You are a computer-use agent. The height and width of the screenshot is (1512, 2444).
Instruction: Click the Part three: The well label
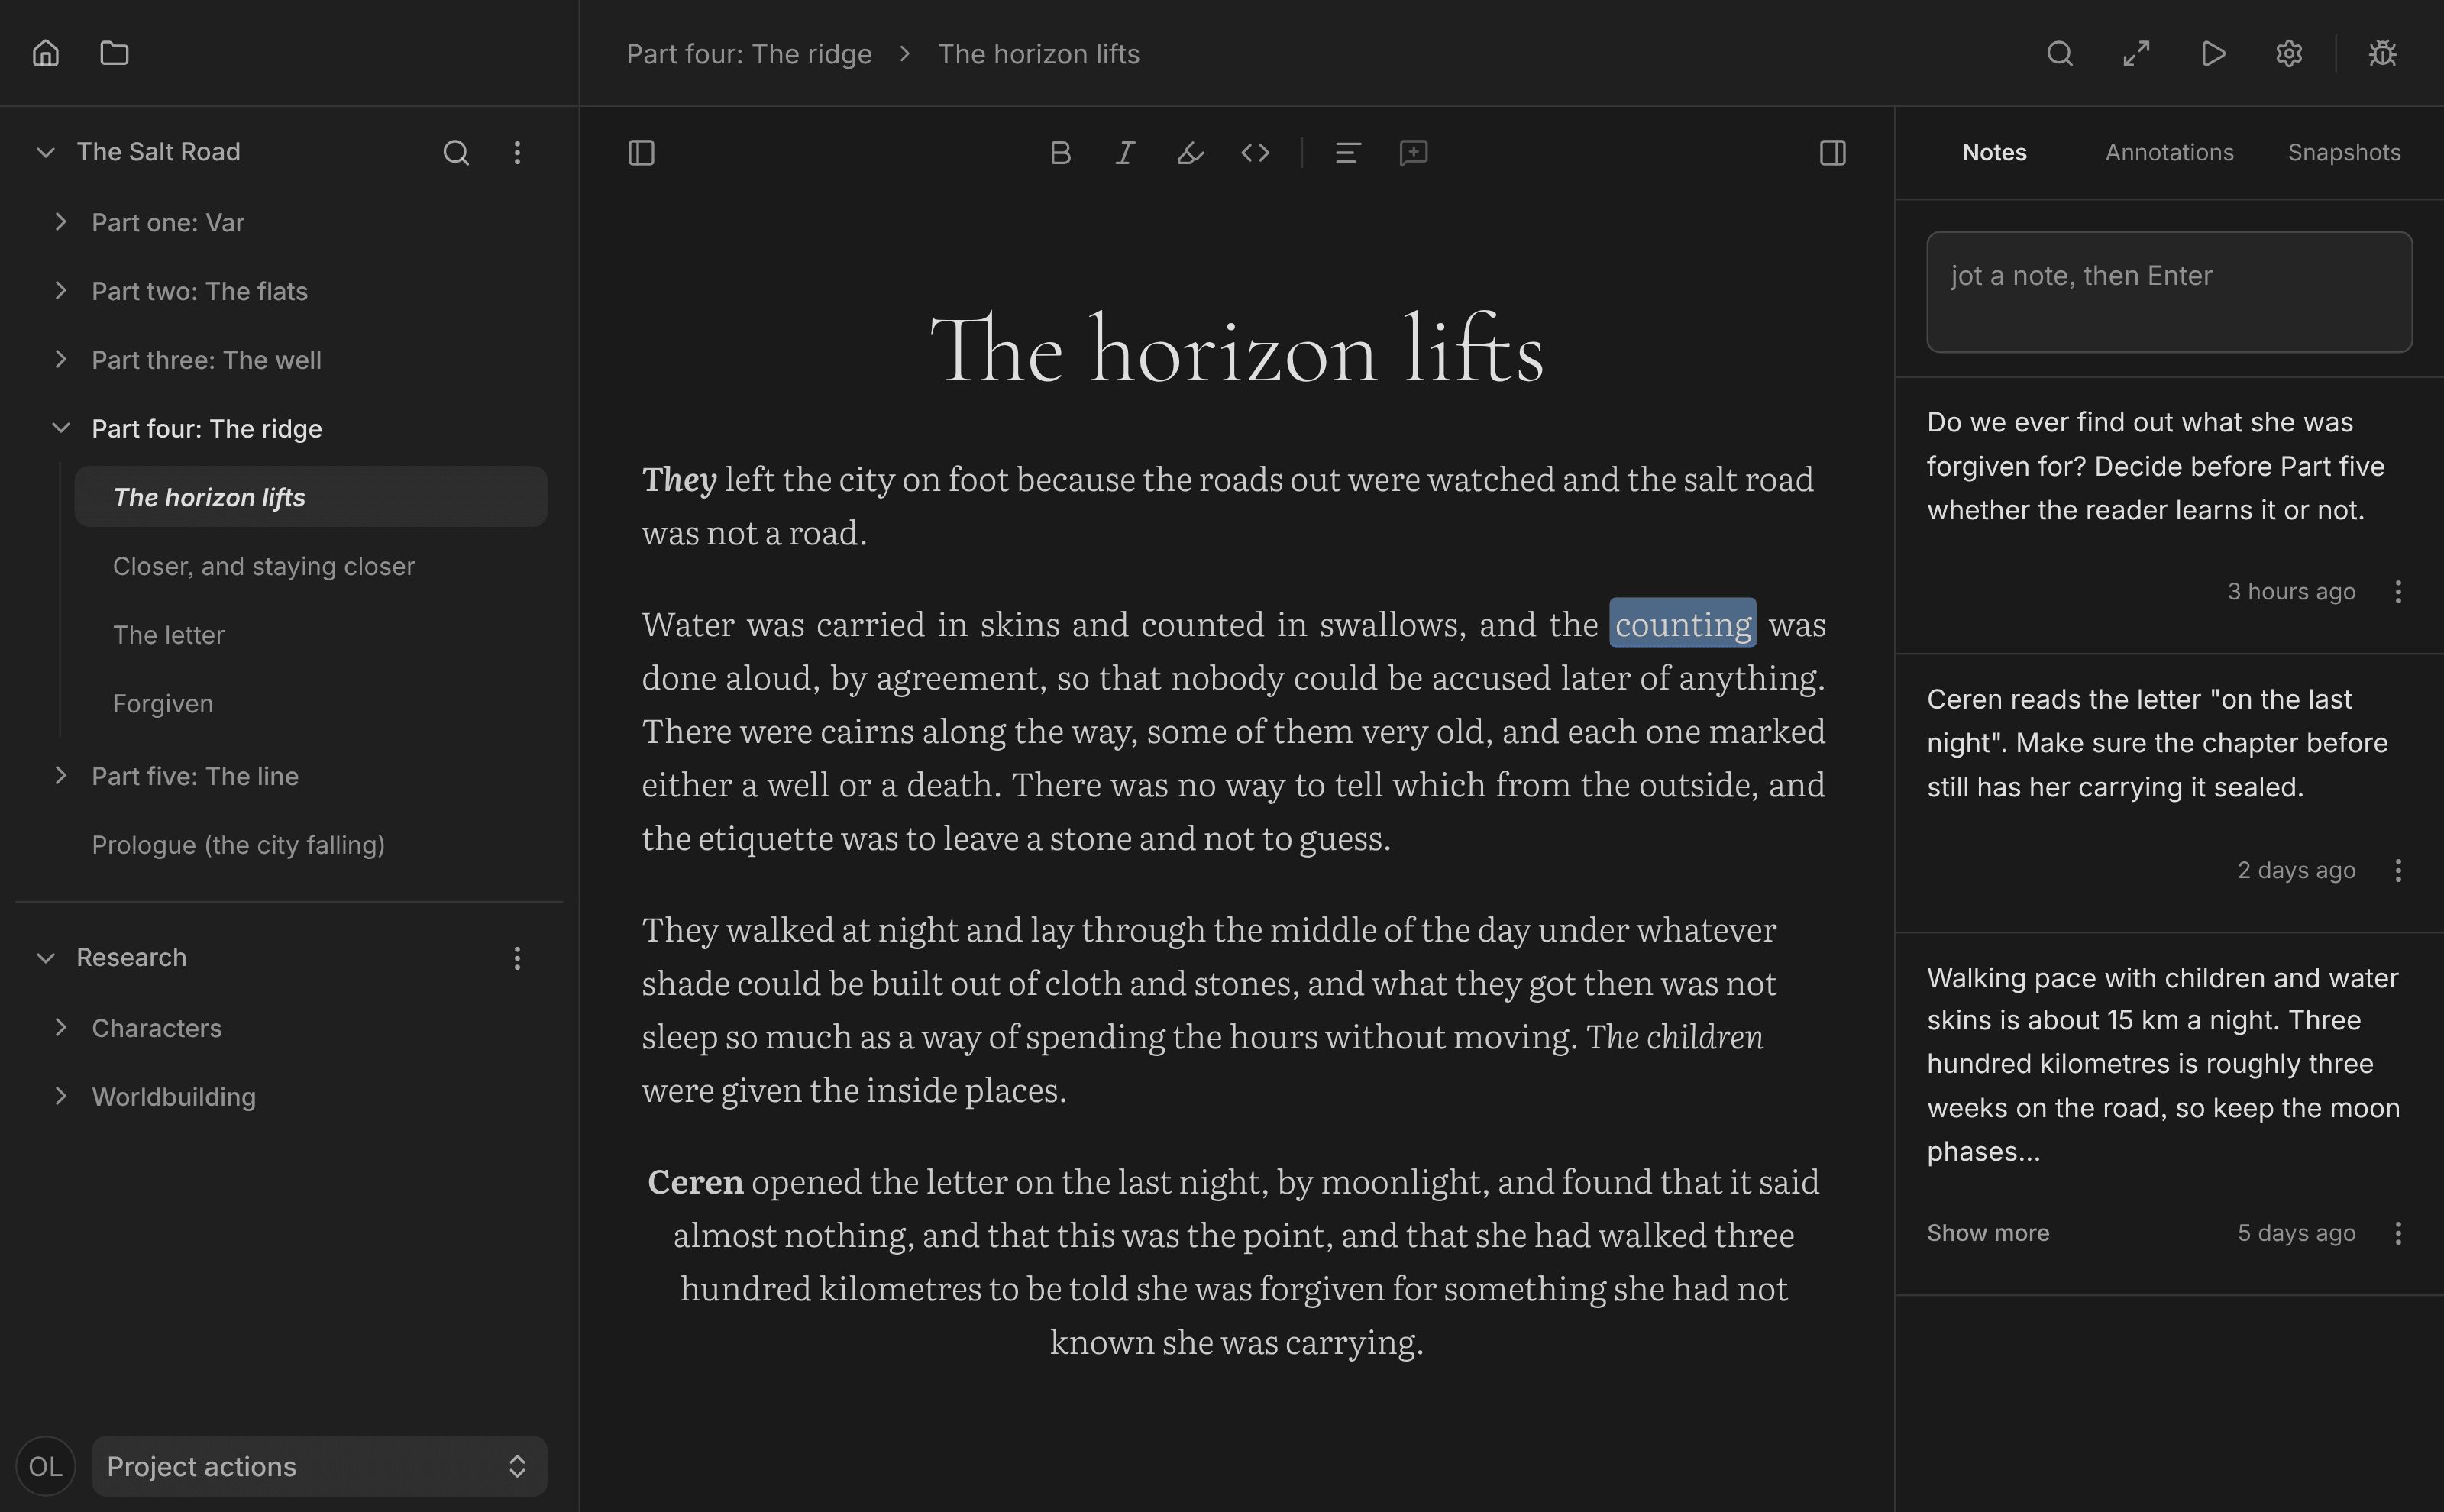point(207,359)
